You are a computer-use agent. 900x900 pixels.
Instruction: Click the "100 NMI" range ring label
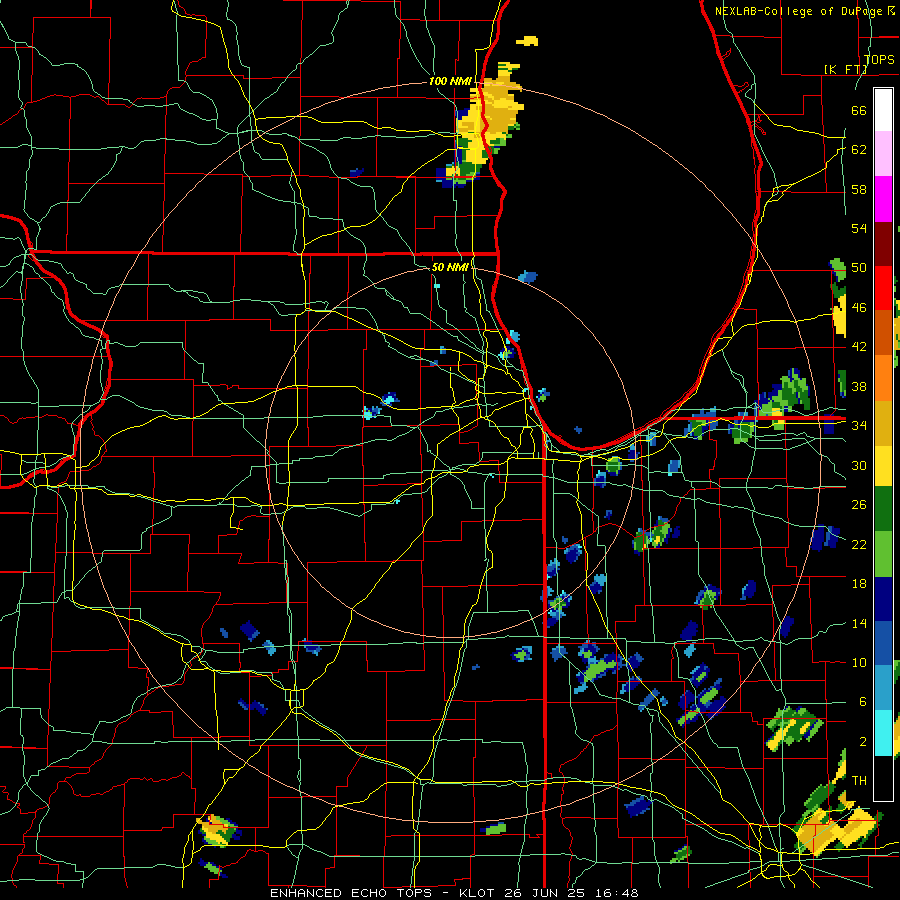pos(450,81)
